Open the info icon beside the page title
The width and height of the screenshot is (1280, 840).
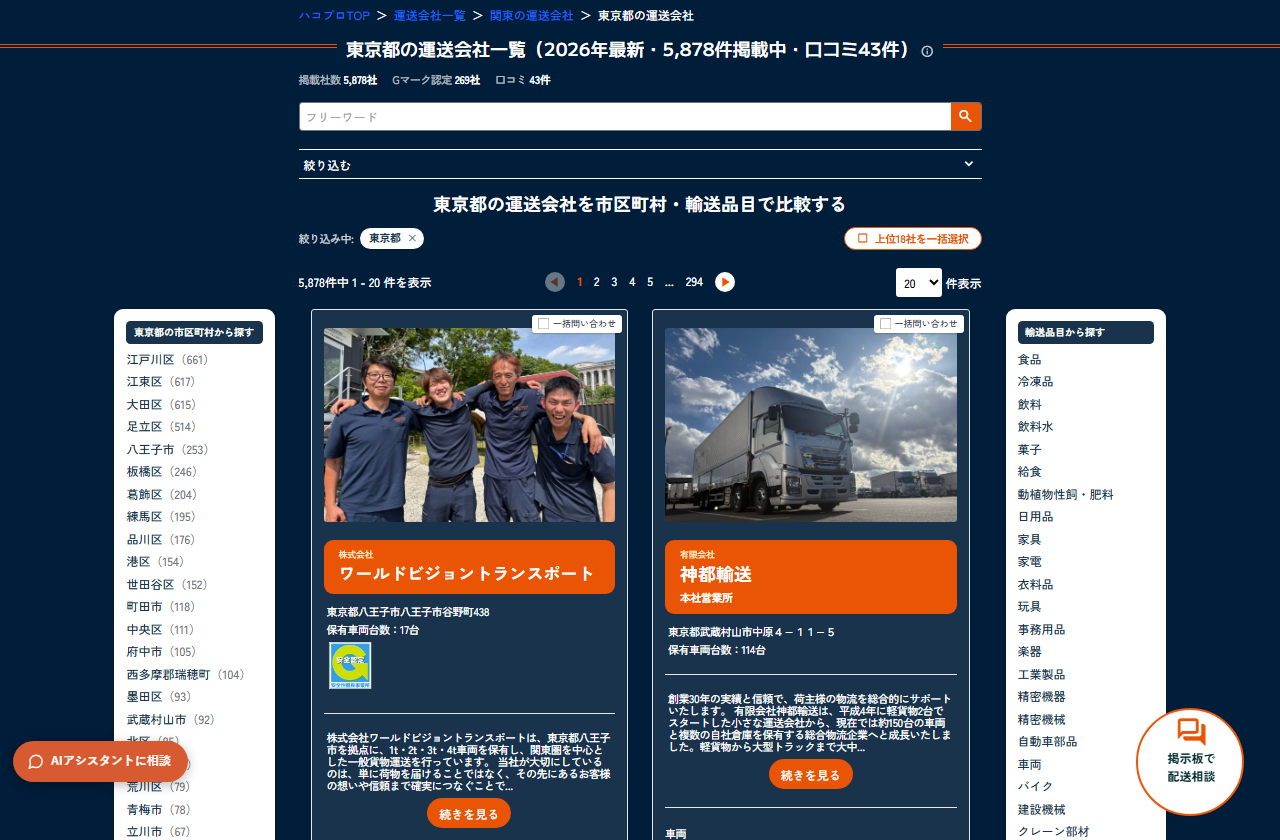pyautogui.click(x=927, y=51)
